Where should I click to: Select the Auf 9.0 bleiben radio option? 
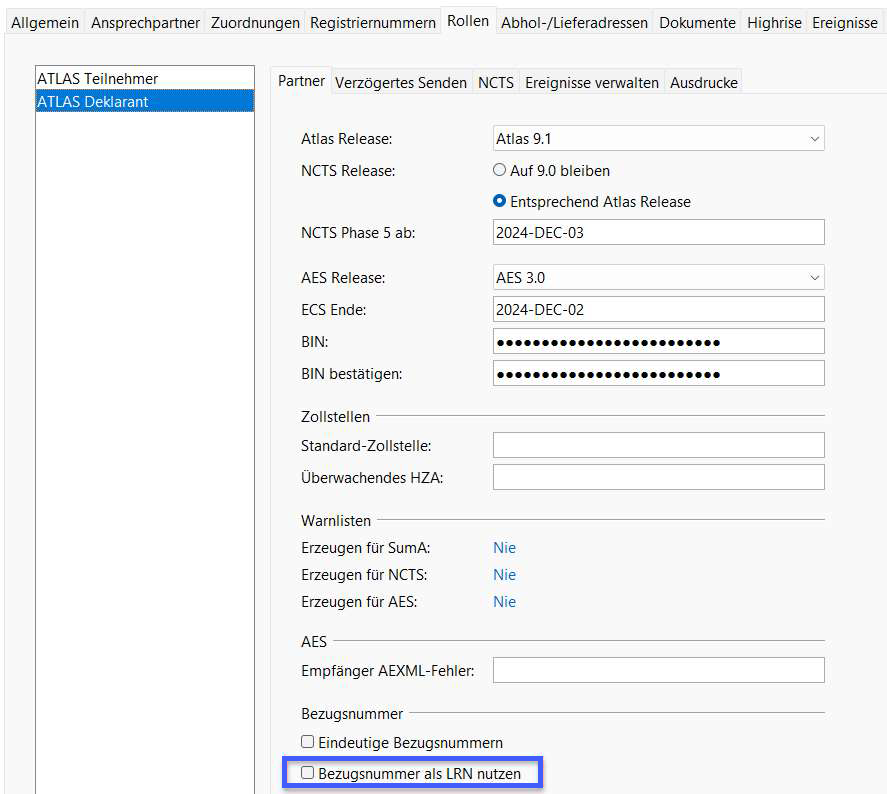(499, 170)
